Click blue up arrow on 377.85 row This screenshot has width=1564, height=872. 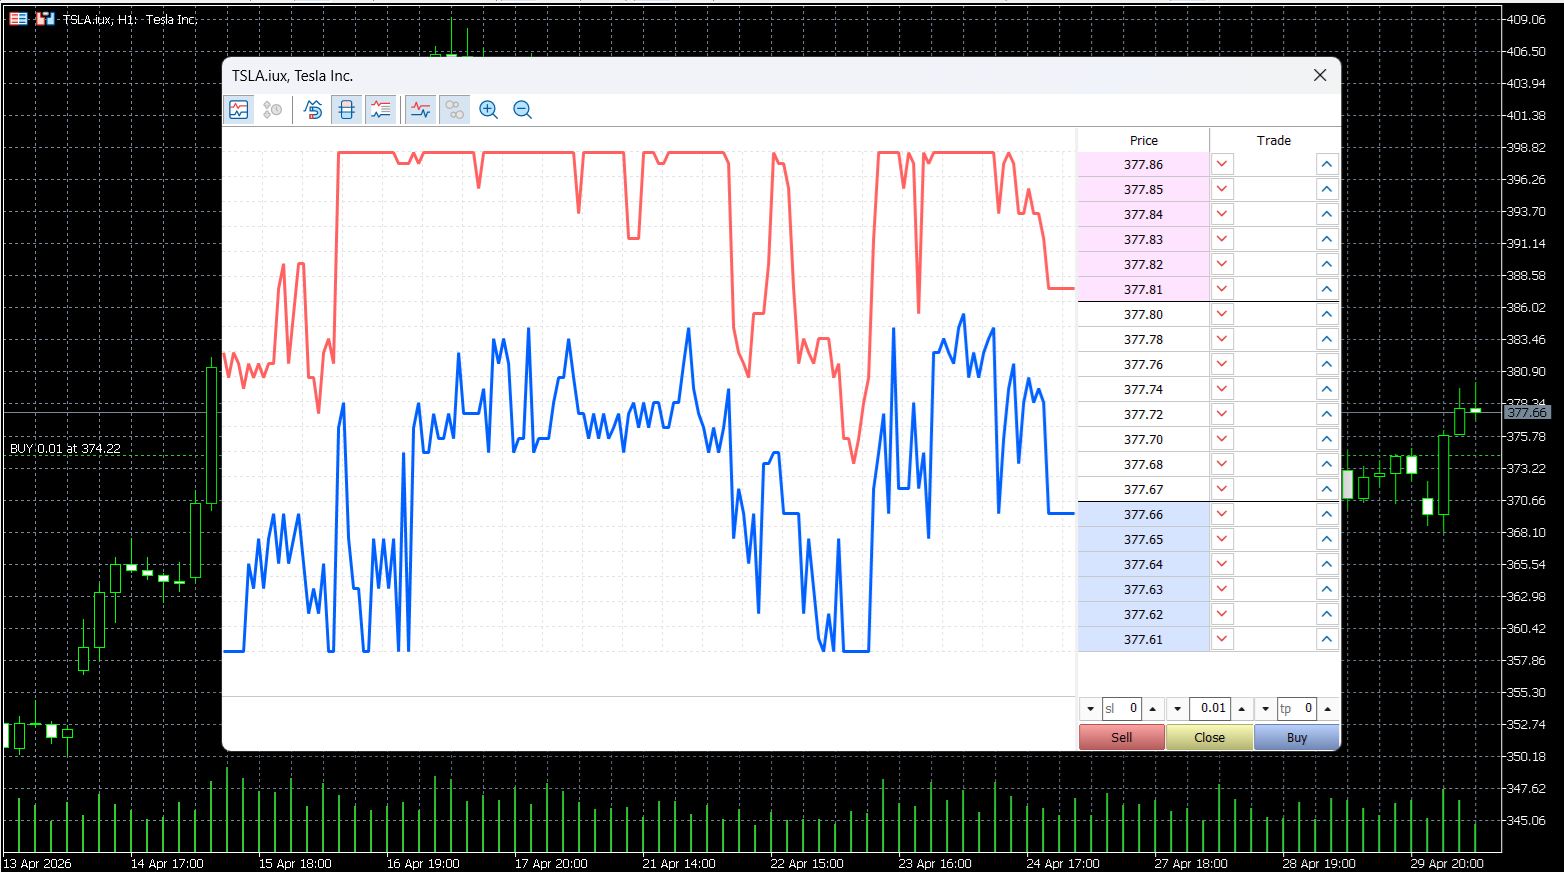click(1326, 189)
